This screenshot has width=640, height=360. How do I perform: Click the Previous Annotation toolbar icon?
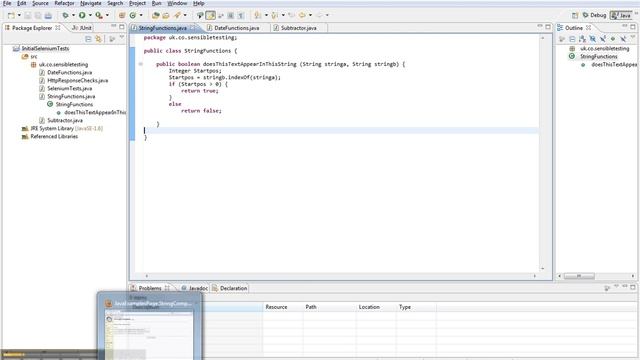coord(275,16)
